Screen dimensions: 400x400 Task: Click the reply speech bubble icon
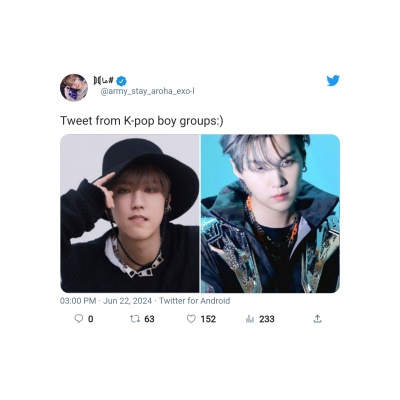pyautogui.click(x=78, y=319)
